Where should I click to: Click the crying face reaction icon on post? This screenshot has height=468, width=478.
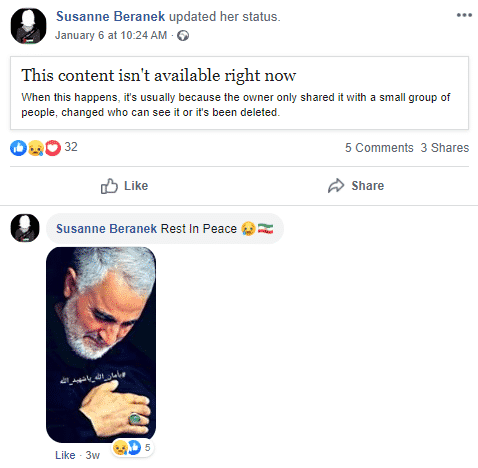click(x=36, y=148)
